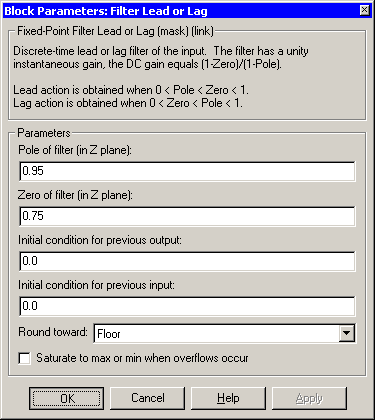This screenshot has height=420, width=375.
Task: Close the Block Parameters dialog with the X
Action: click(365, 10)
